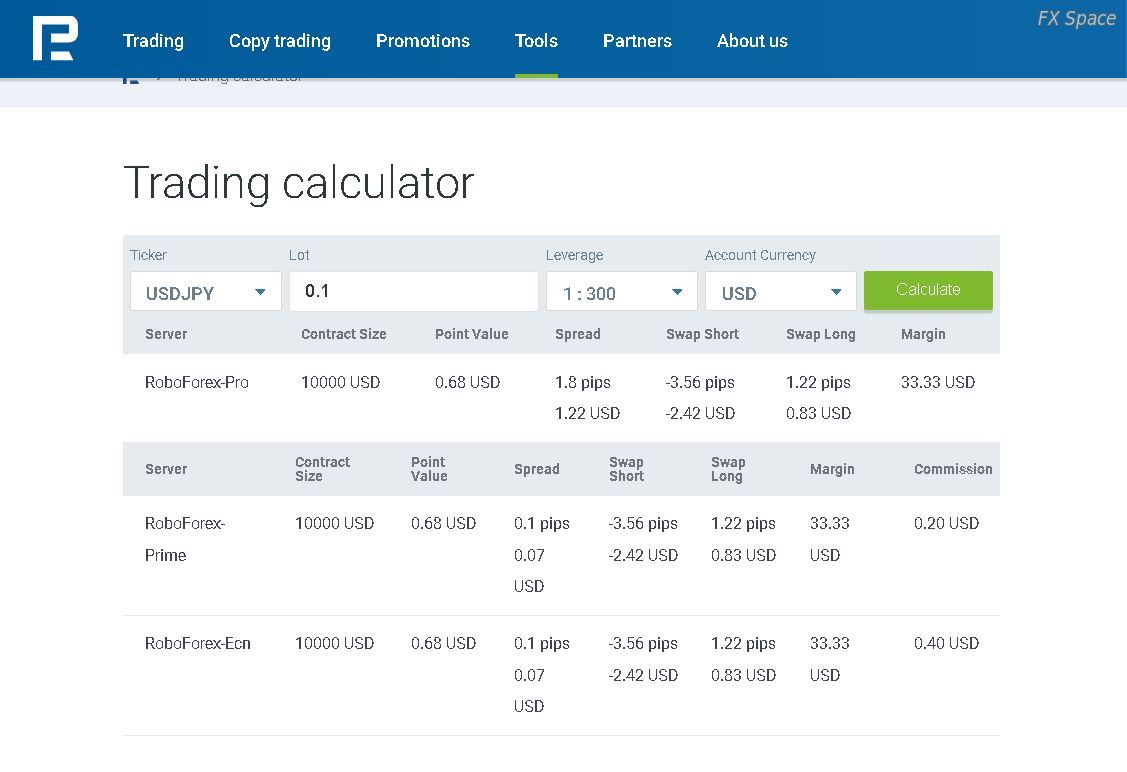
Task: Click the Trading calculator page heading
Action: pyautogui.click(x=298, y=183)
